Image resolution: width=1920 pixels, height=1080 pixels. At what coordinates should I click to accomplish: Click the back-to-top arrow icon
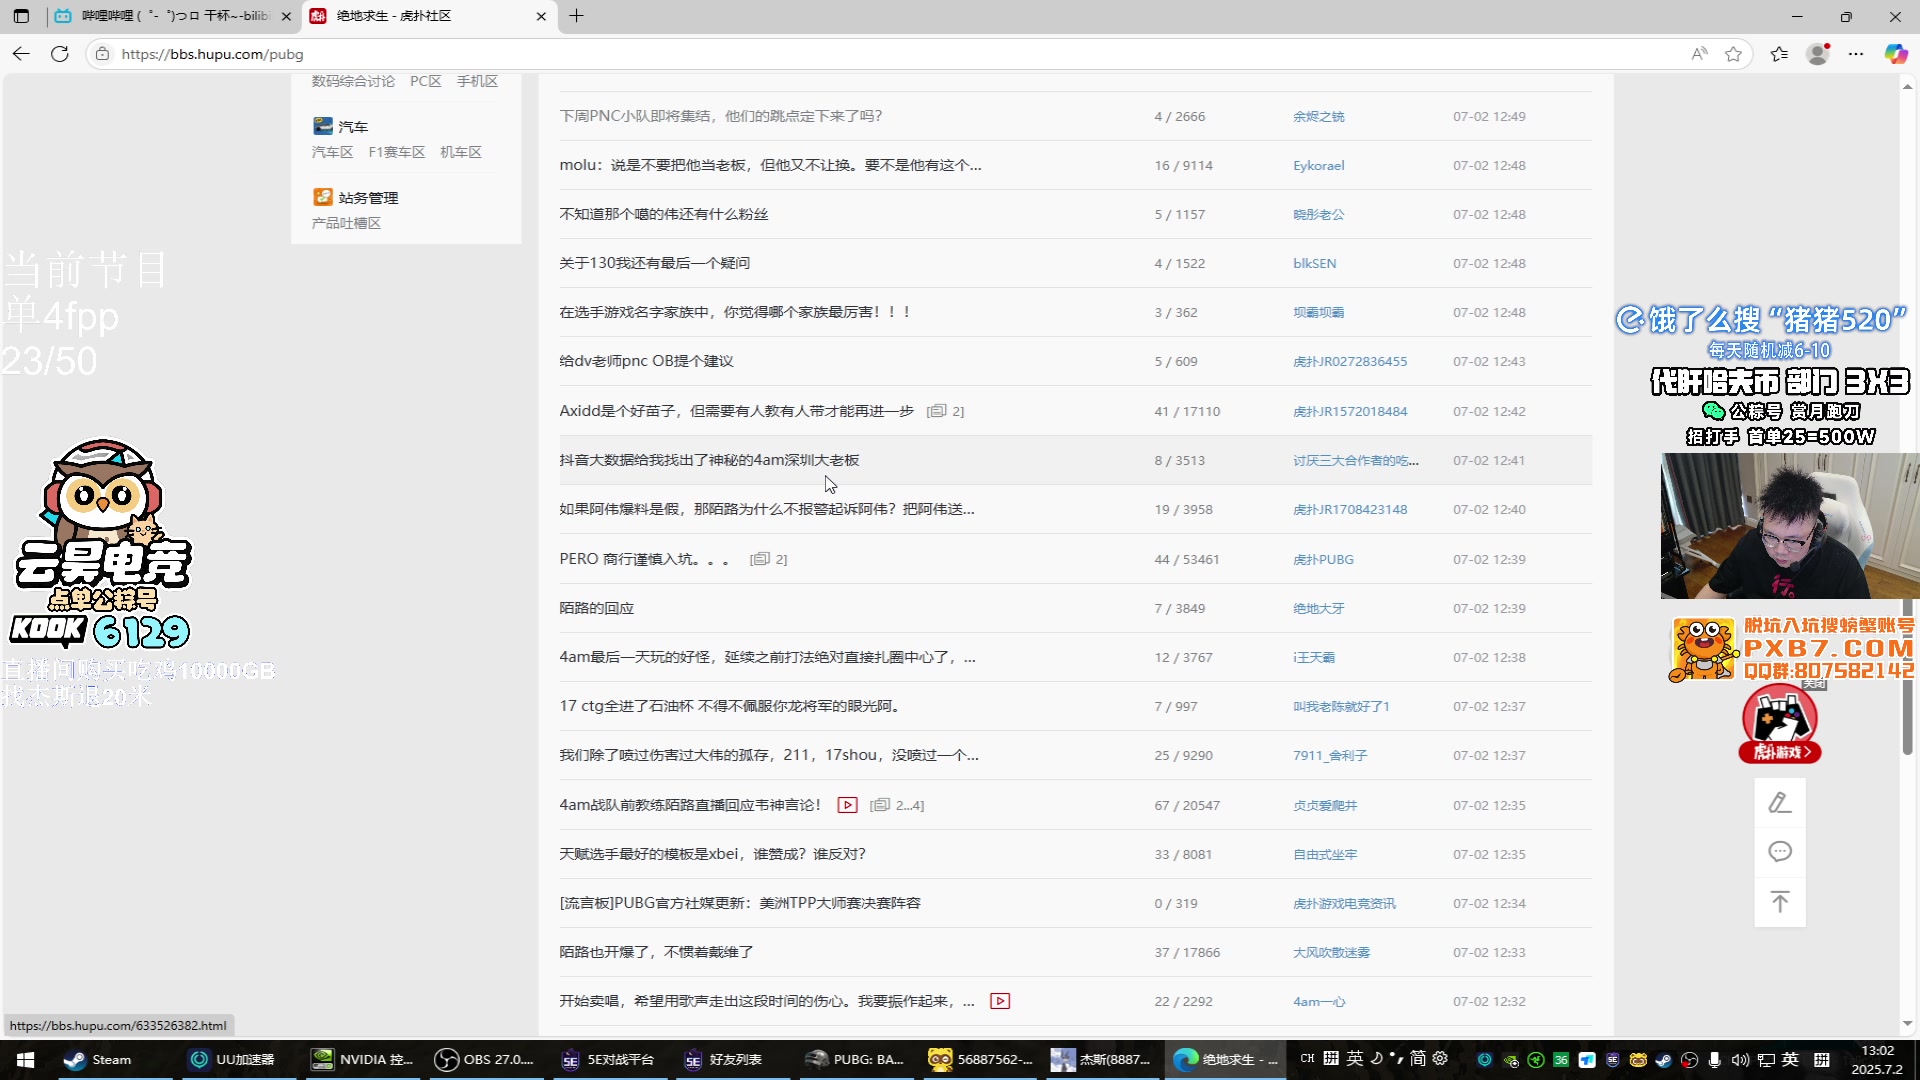click(x=1780, y=902)
